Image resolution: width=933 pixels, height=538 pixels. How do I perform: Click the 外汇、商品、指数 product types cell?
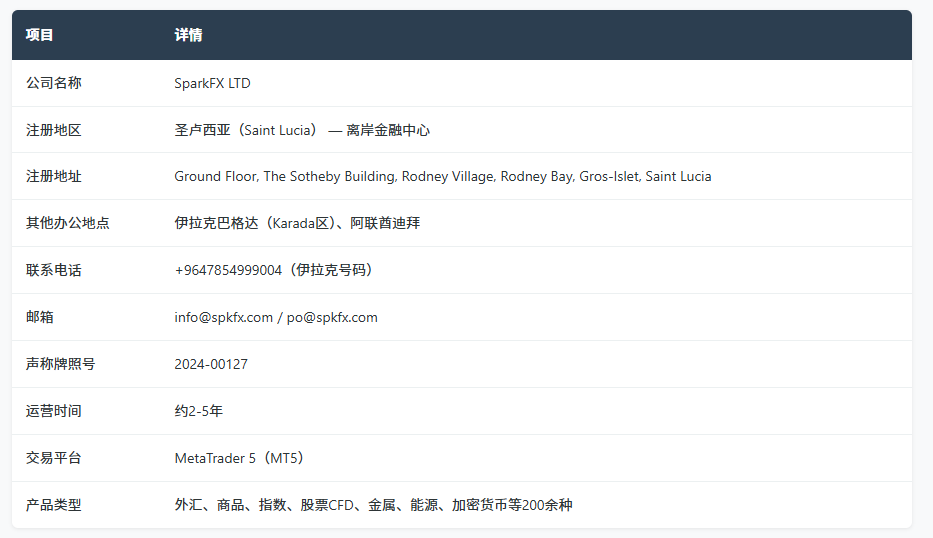tap(373, 505)
